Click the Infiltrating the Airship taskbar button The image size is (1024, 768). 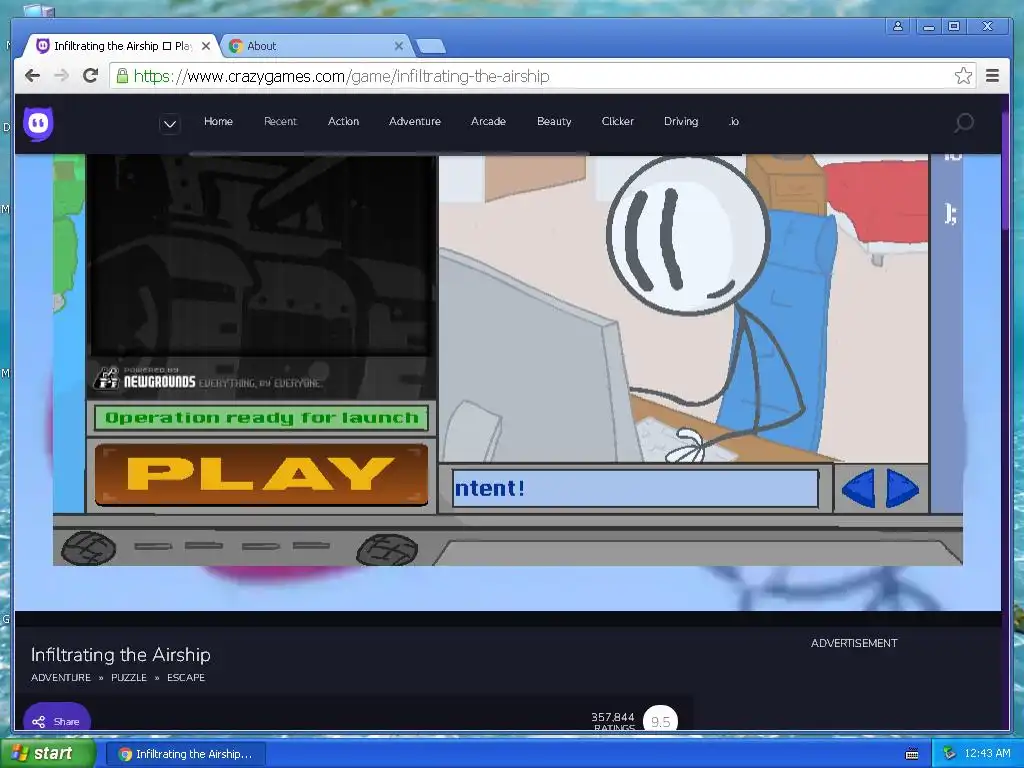click(185, 754)
